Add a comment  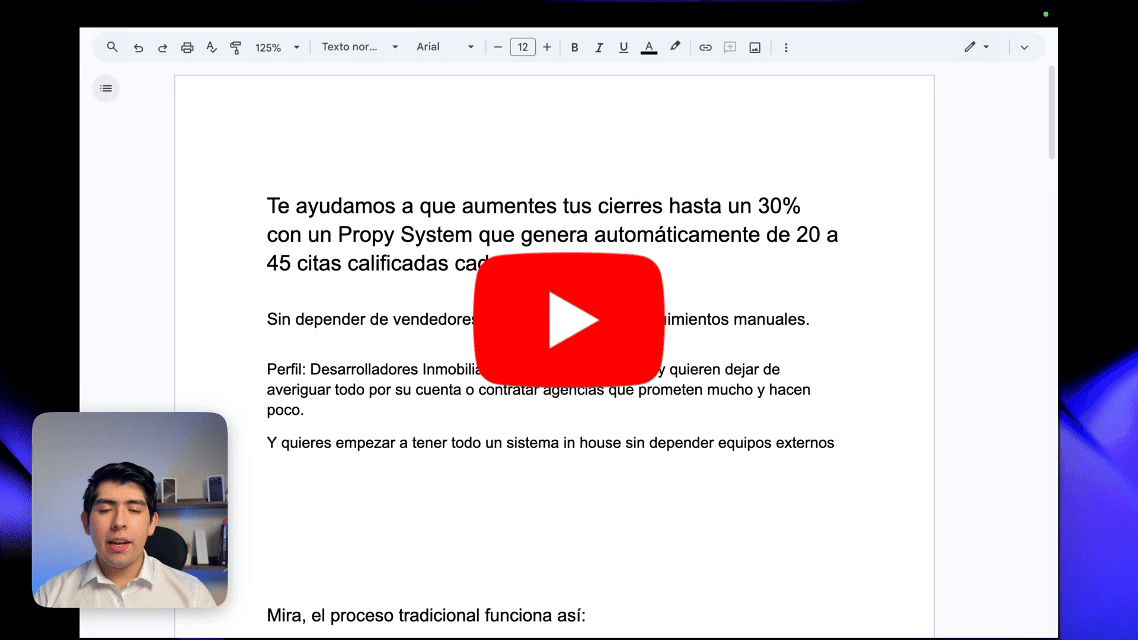pyautogui.click(x=730, y=47)
